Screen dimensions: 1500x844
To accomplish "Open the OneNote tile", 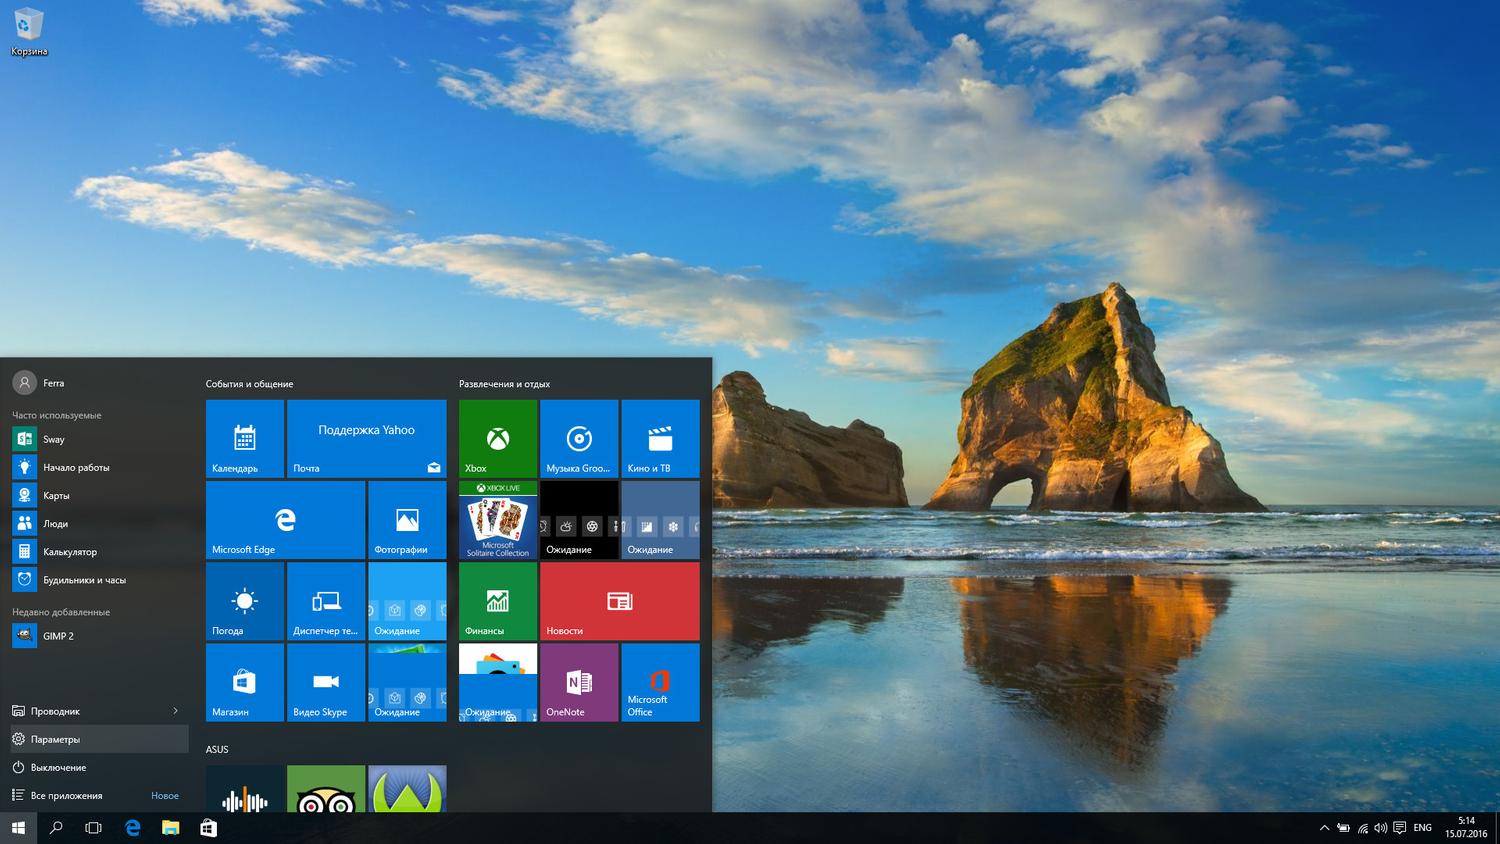I will click(578, 682).
